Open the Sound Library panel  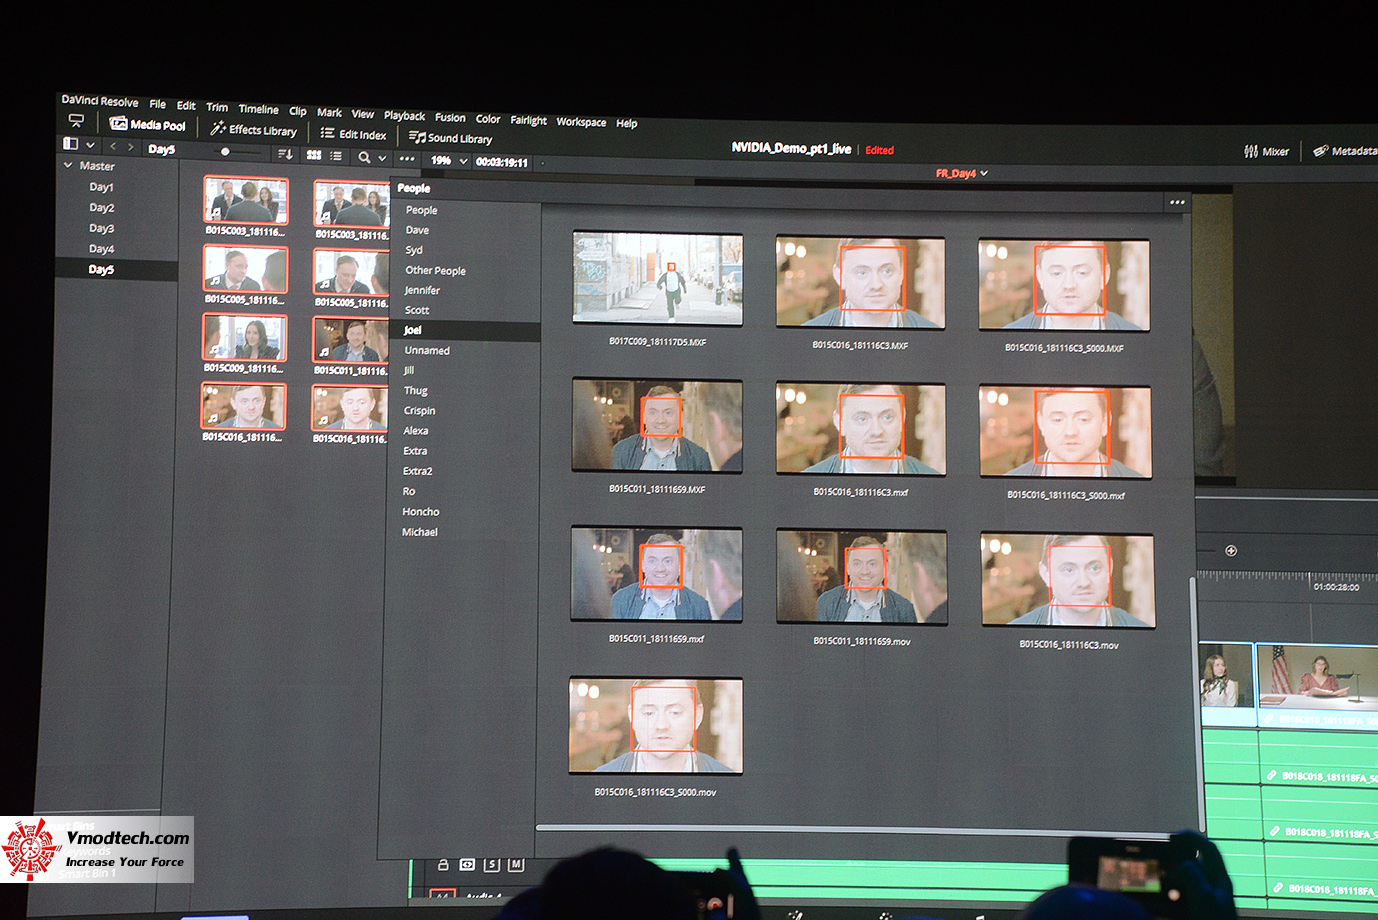450,138
